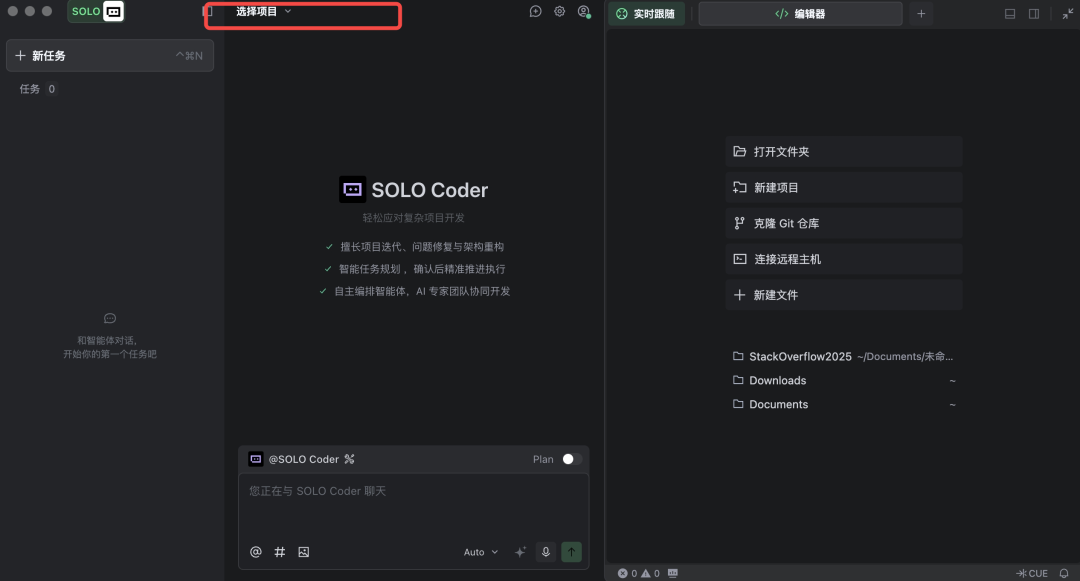Image resolution: width=1080 pixels, height=581 pixels.
Task: Toggle the bottom panel layout icon
Action: (1010, 14)
